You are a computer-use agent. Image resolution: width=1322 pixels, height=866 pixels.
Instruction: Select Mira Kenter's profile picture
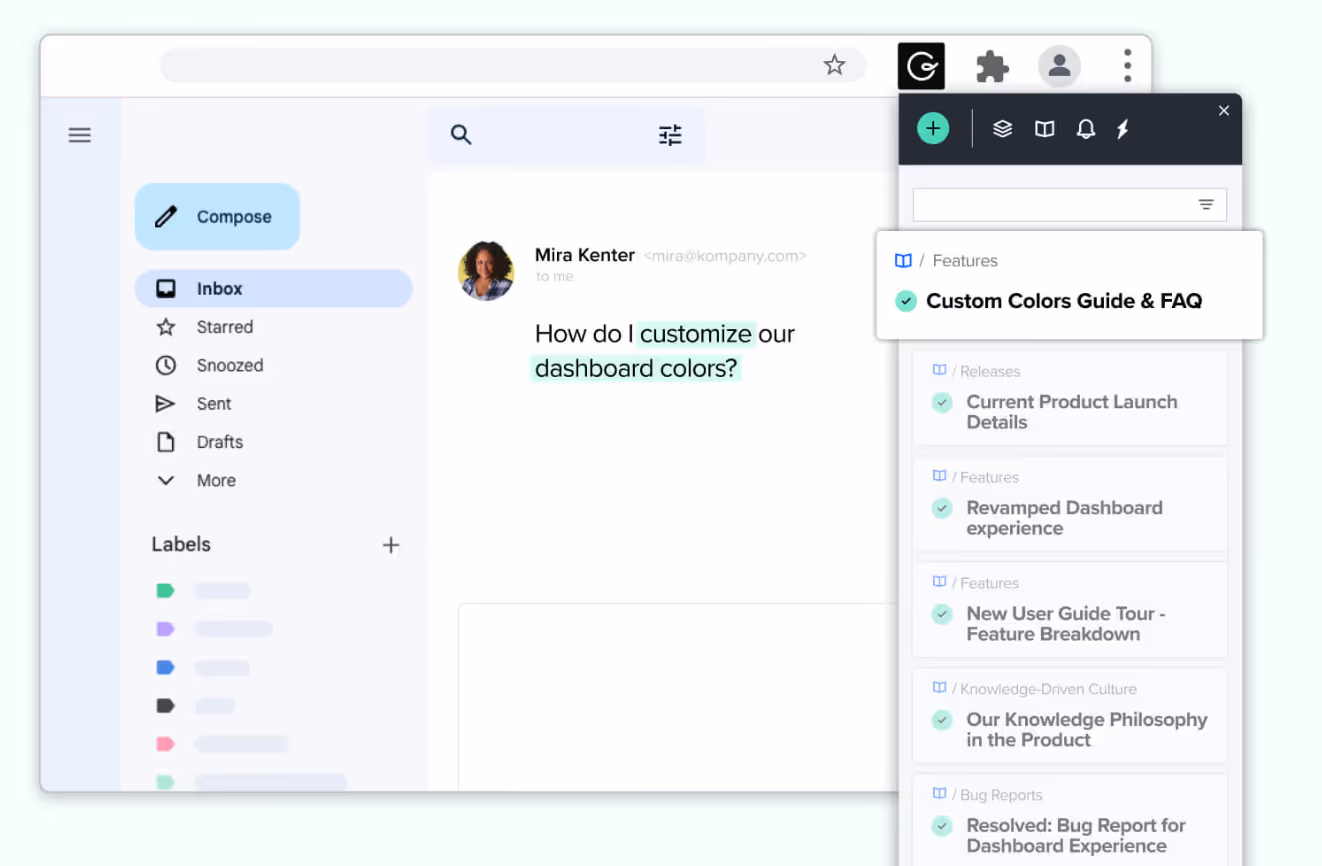point(486,270)
